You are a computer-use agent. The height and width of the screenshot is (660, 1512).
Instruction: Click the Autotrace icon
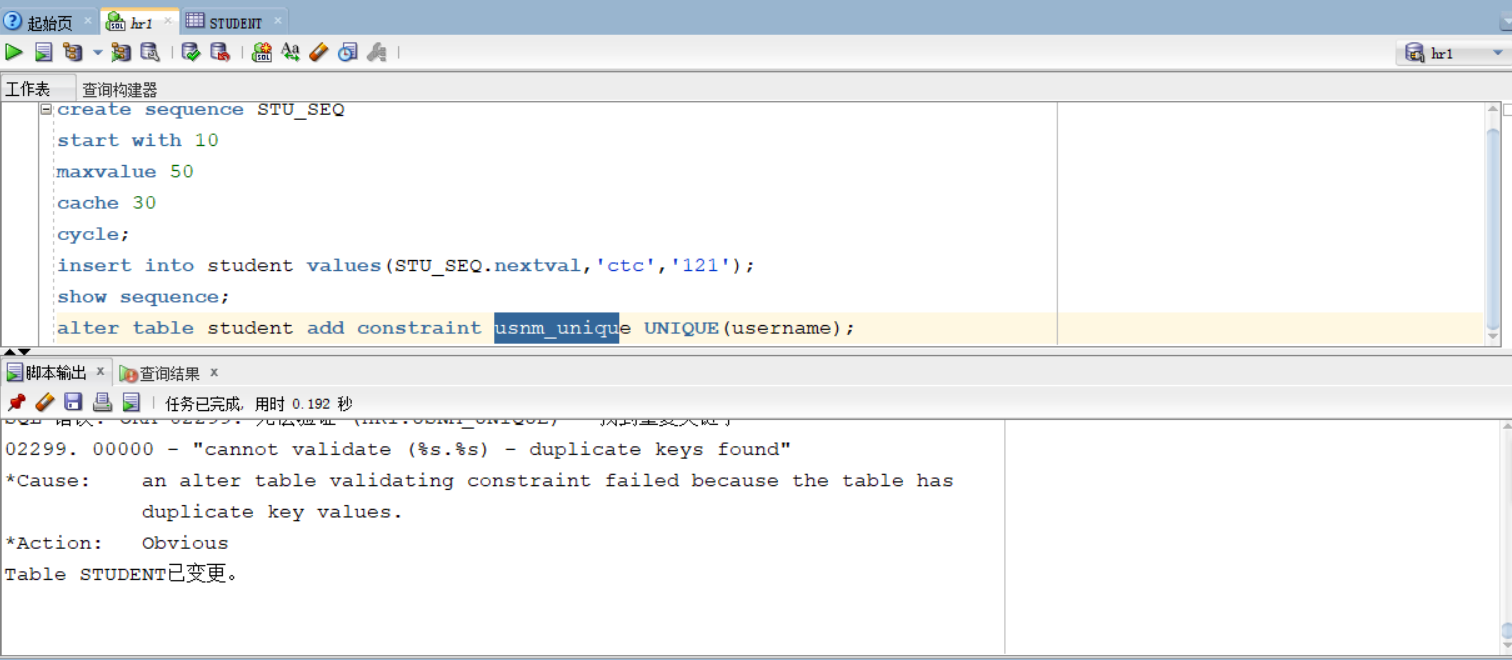[121, 52]
